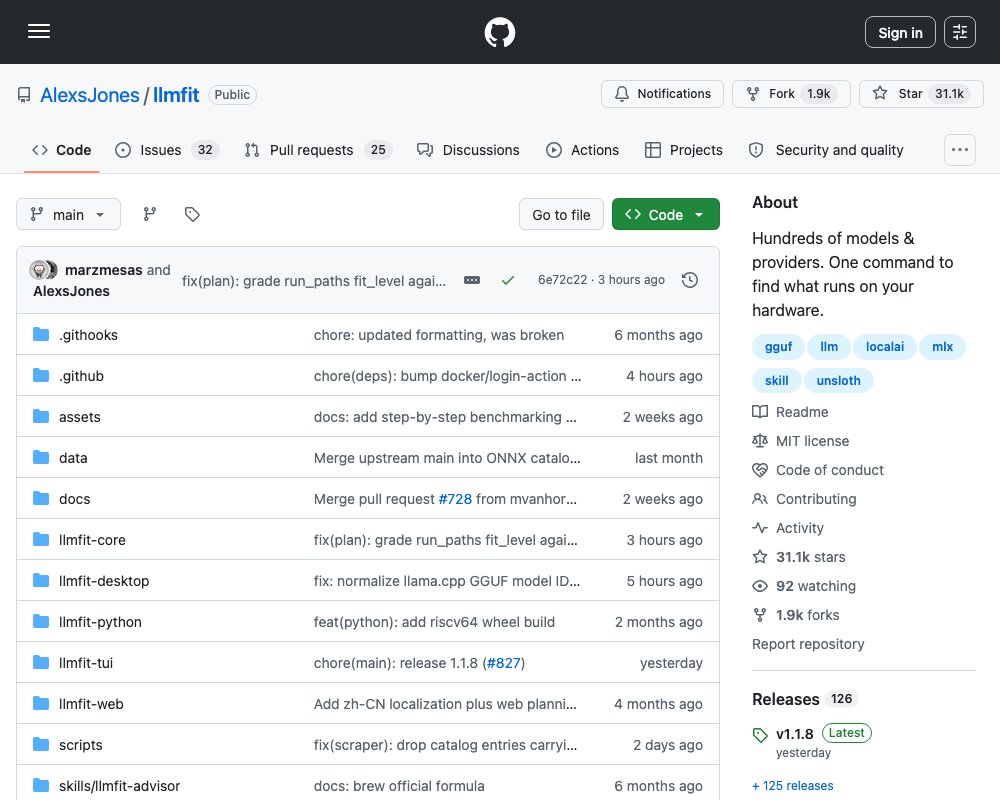Open the docs folder

coord(74,499)
